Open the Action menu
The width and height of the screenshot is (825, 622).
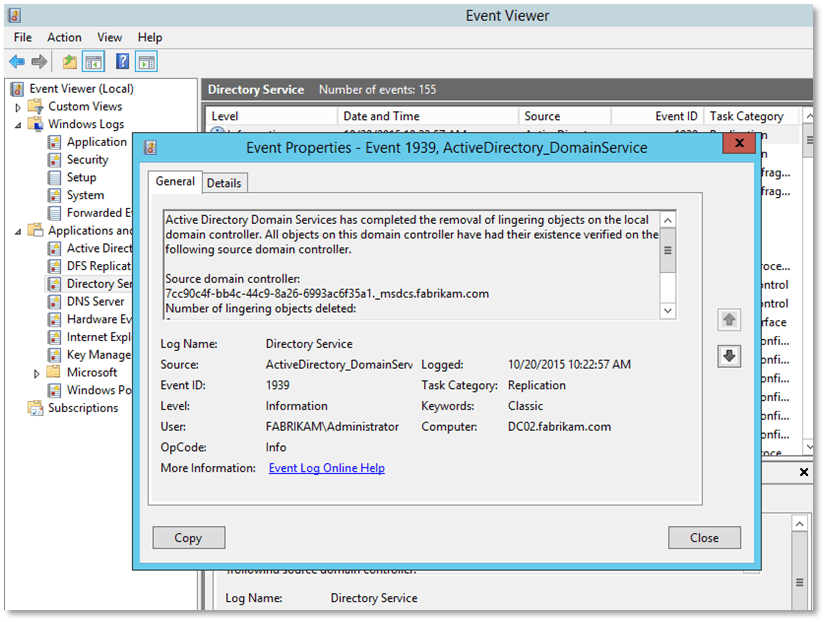(64, 37)
